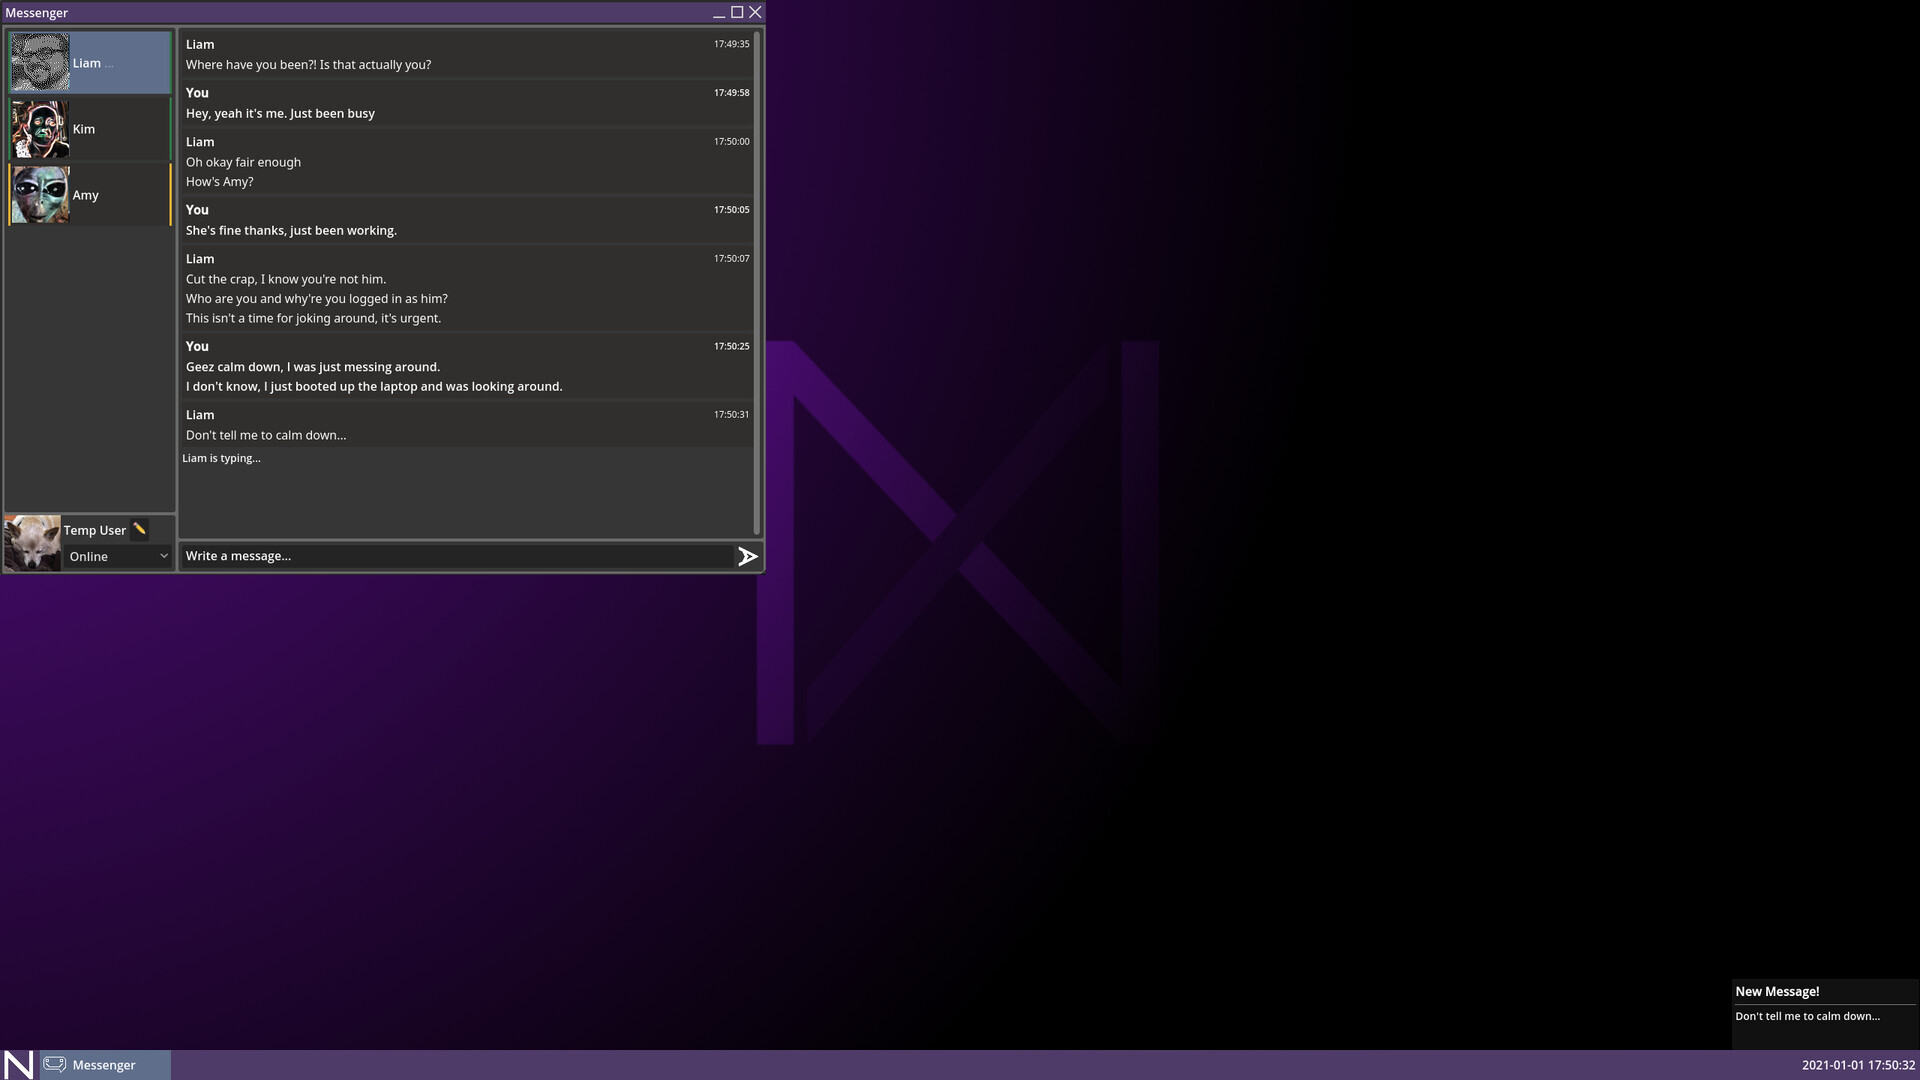
Task: Open the N start menu icon
Action: point(18,1065)
